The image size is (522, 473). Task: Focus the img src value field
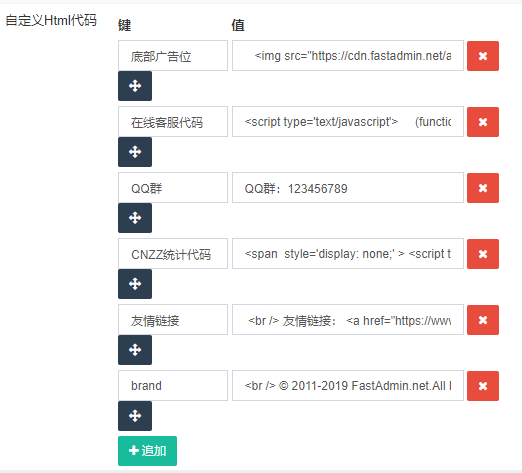(x=348, y=56)
